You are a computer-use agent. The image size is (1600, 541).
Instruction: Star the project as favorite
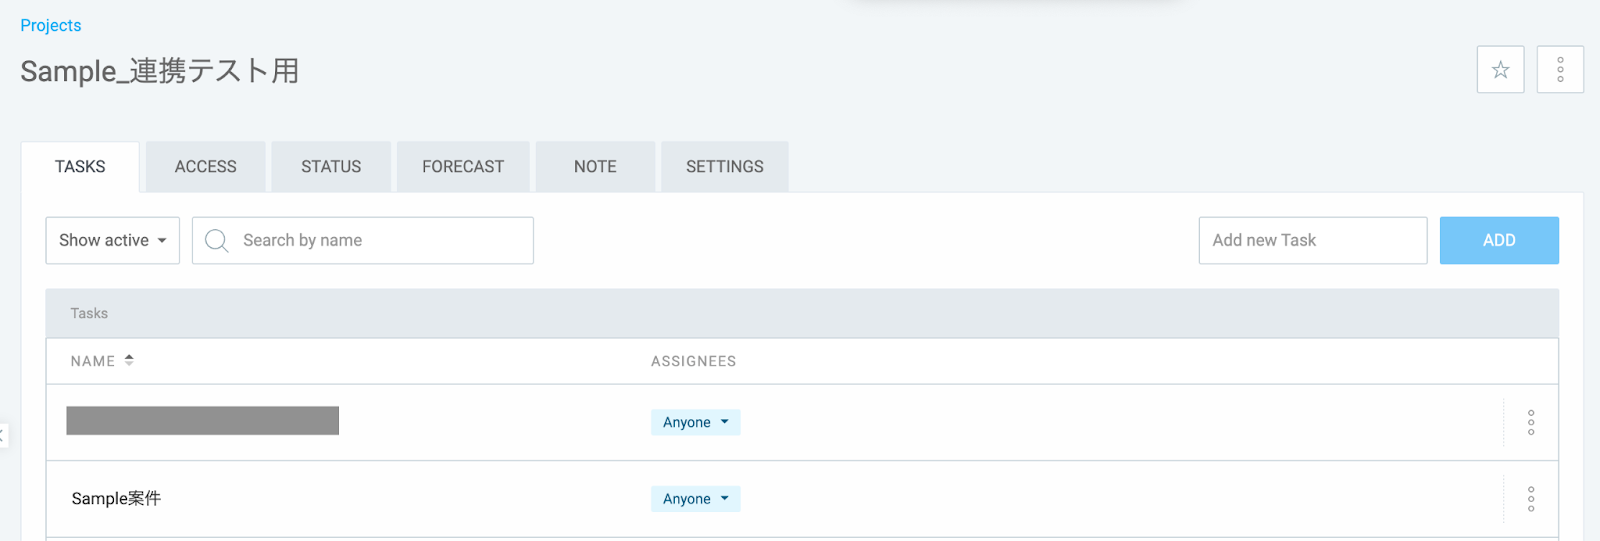point(1500,70)
